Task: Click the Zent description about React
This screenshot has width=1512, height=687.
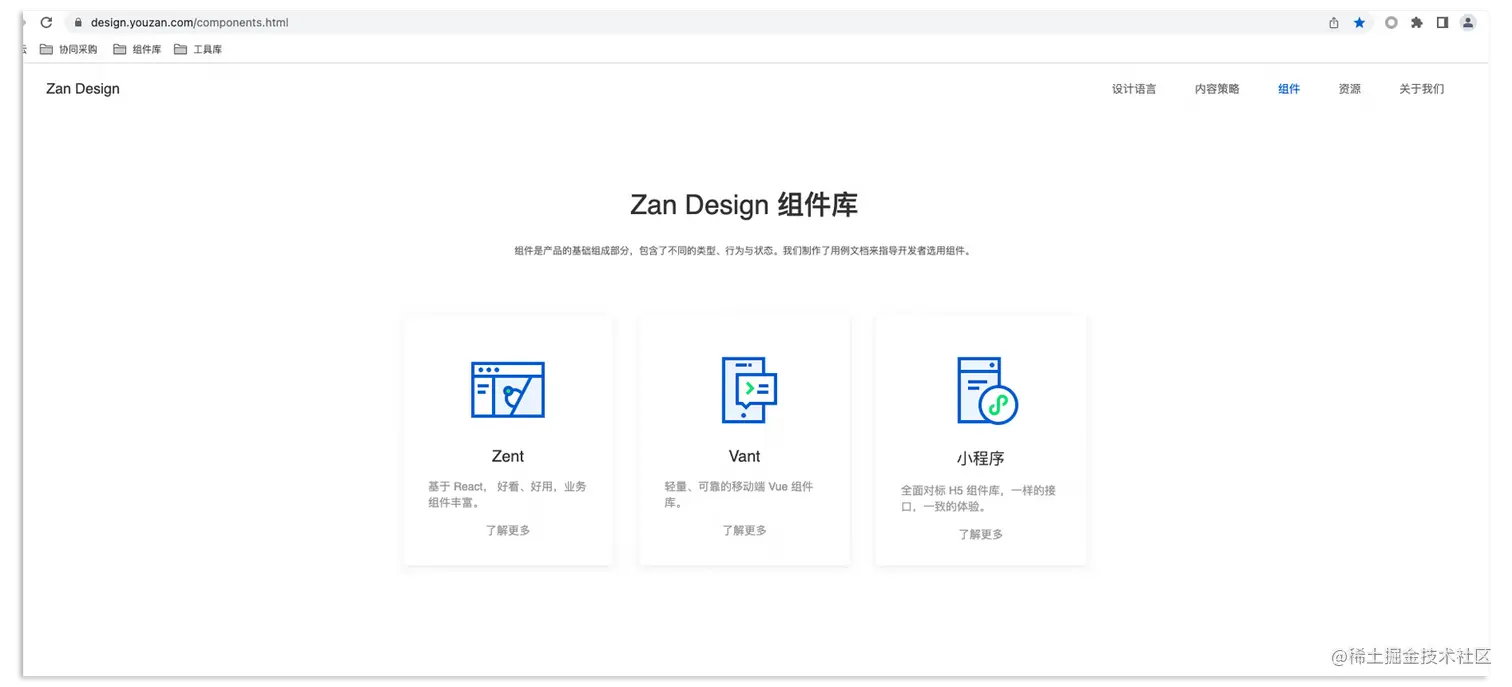Action: [x=508, y=494]
